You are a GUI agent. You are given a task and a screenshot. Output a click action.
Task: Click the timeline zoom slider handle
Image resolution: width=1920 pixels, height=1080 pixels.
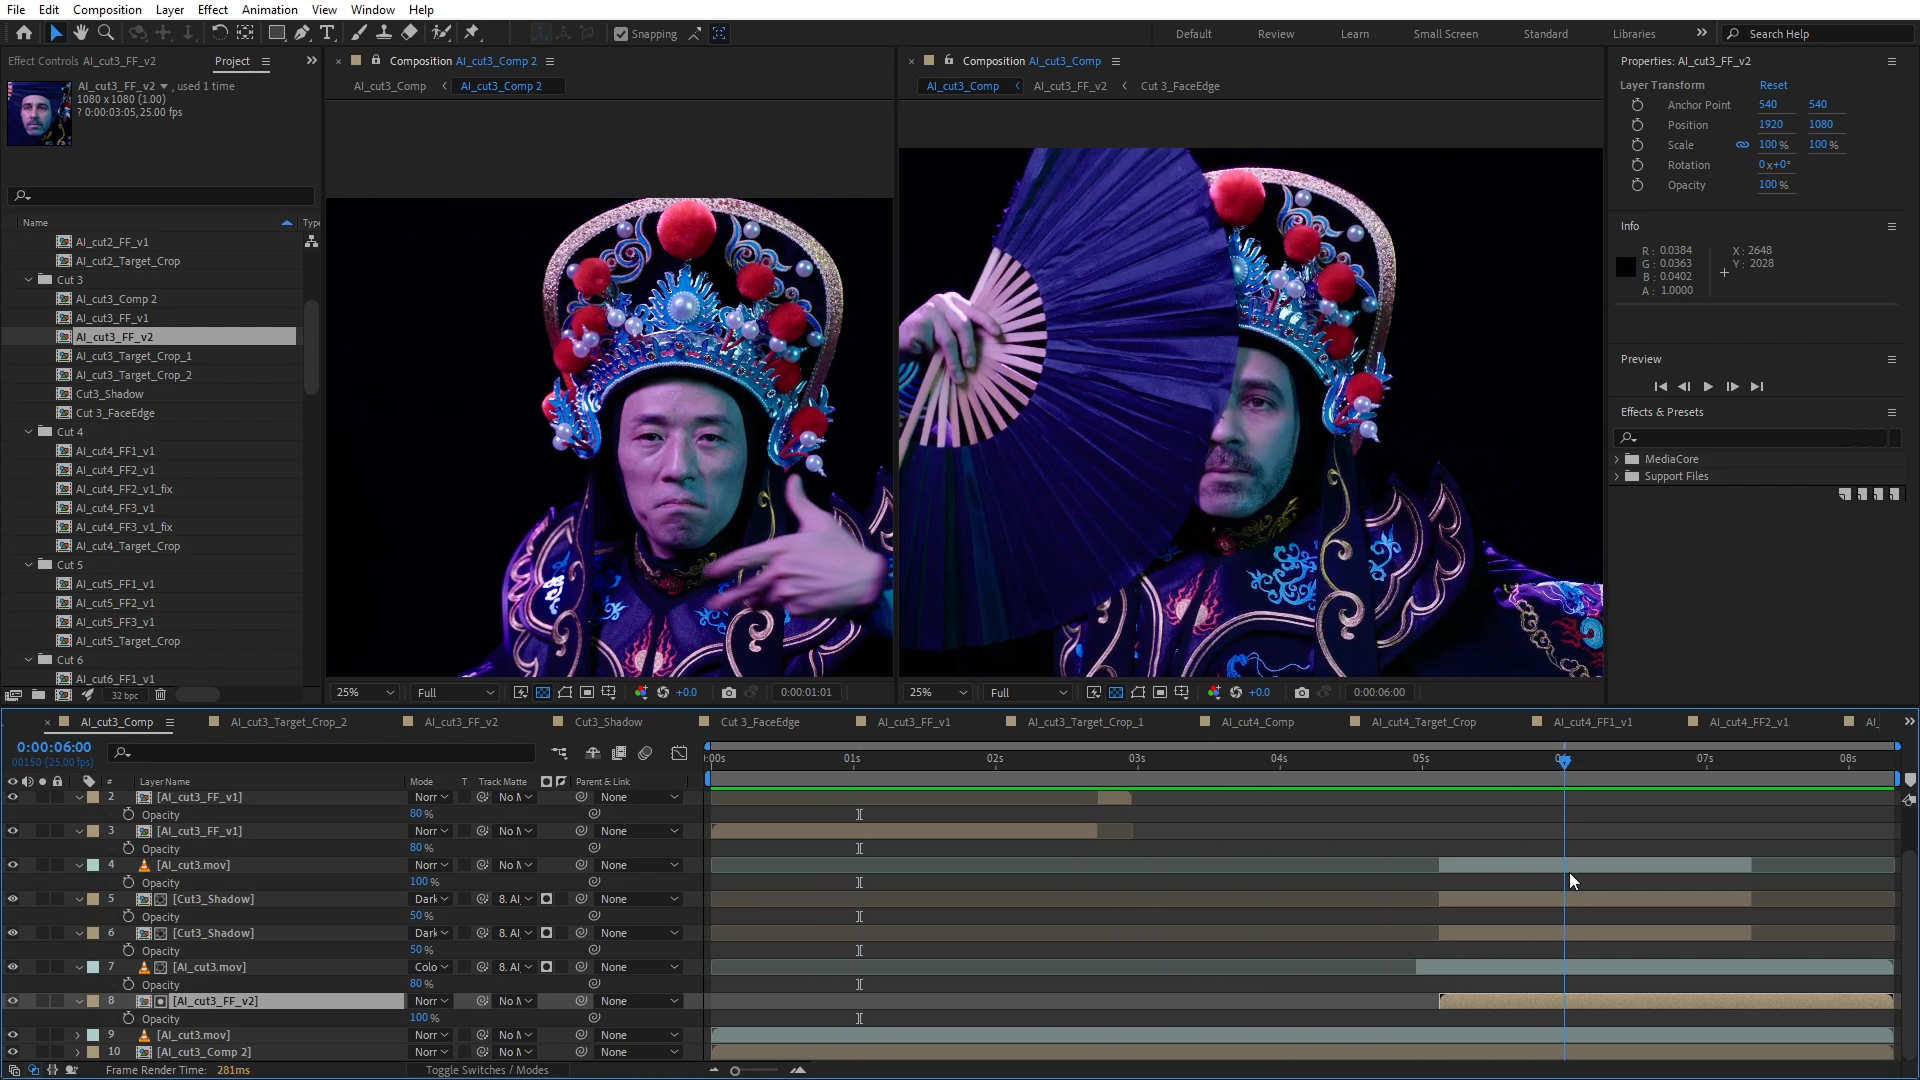[735, 1071]
